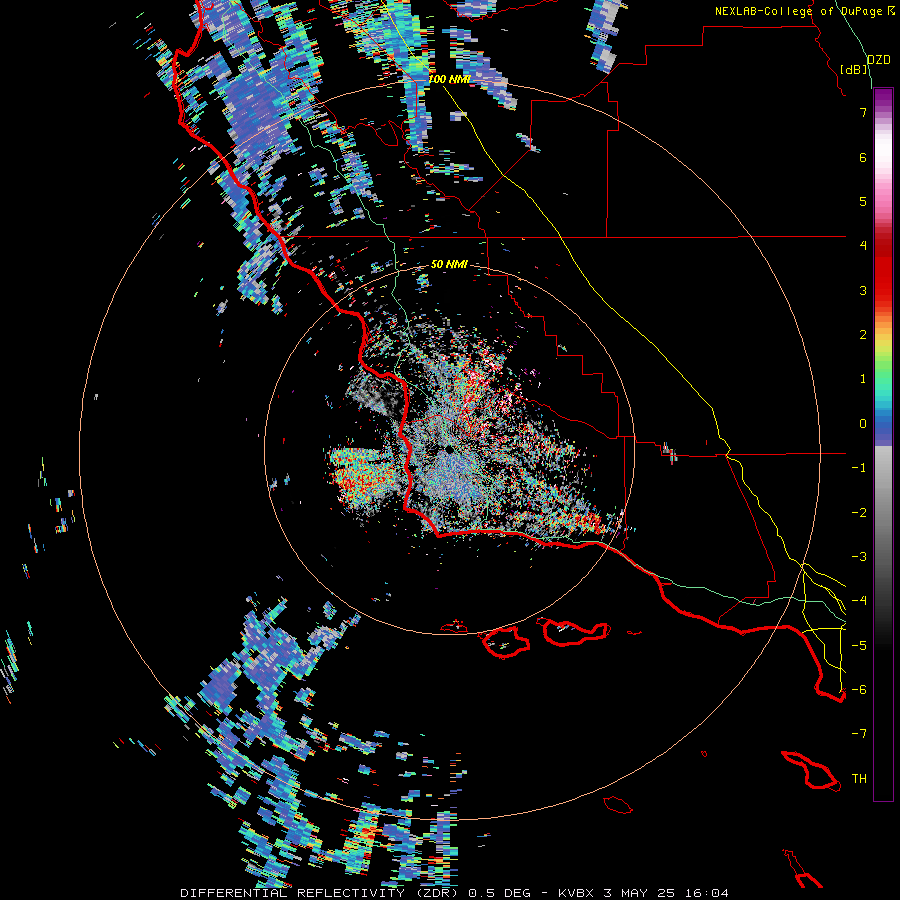The height and width of the screenshot is (900, 900).
Task: Click the 100 NMI range ring label
Action: click(449, 79)
